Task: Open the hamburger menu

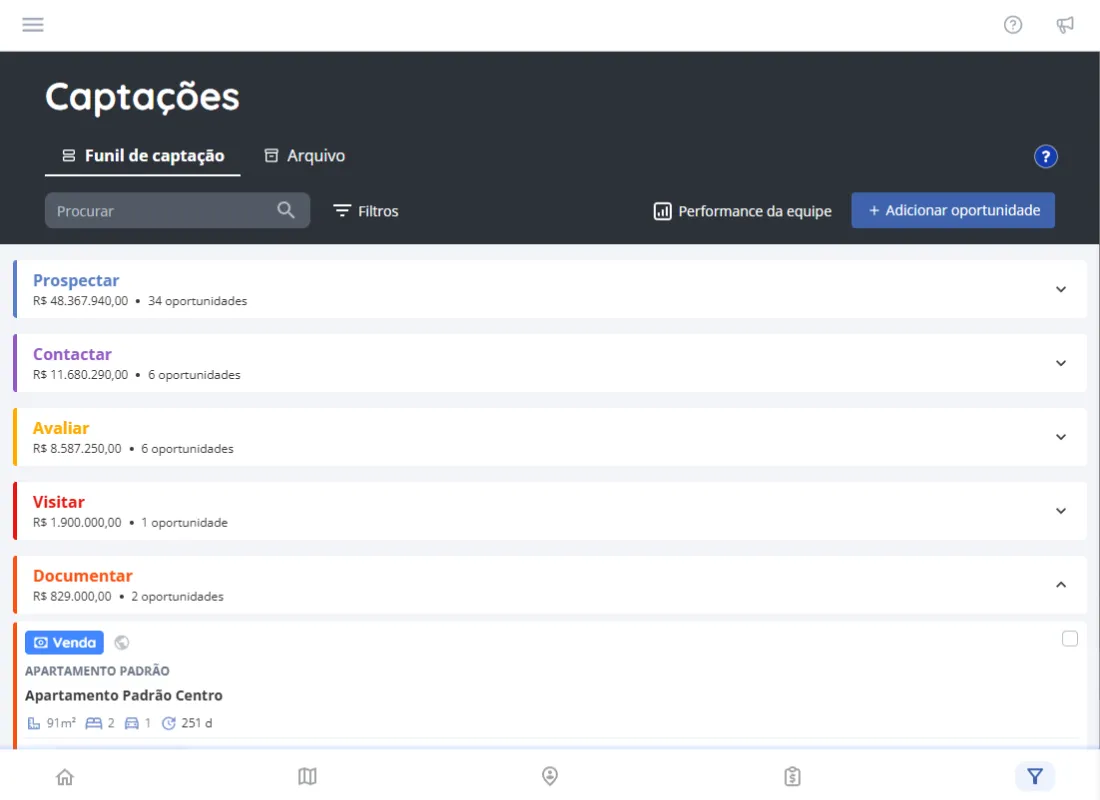Action: pyautogui.click(x=33, y=25)
